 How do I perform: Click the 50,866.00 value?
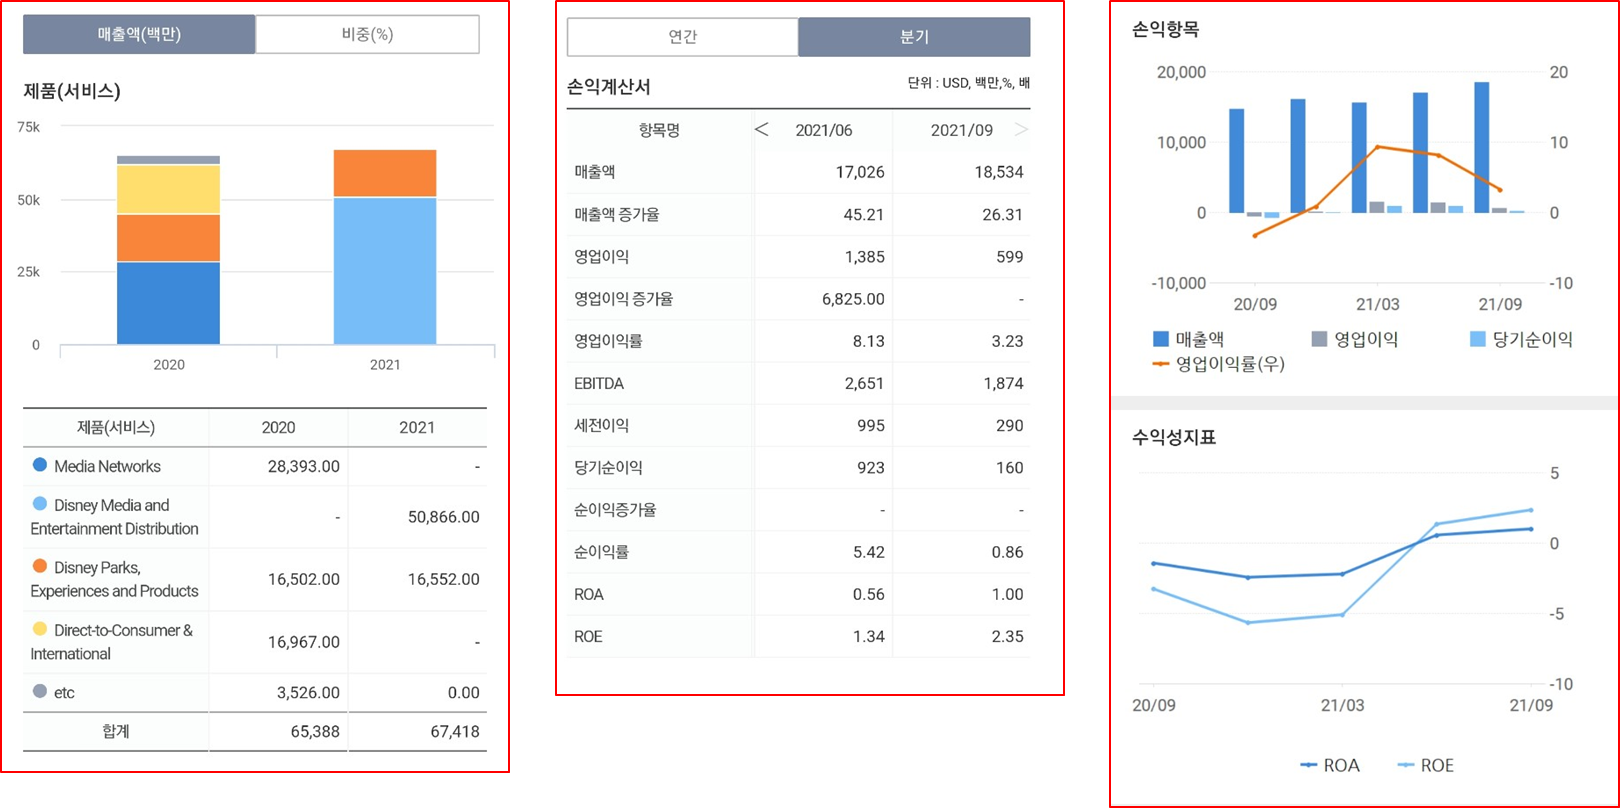tap(443, 517)
